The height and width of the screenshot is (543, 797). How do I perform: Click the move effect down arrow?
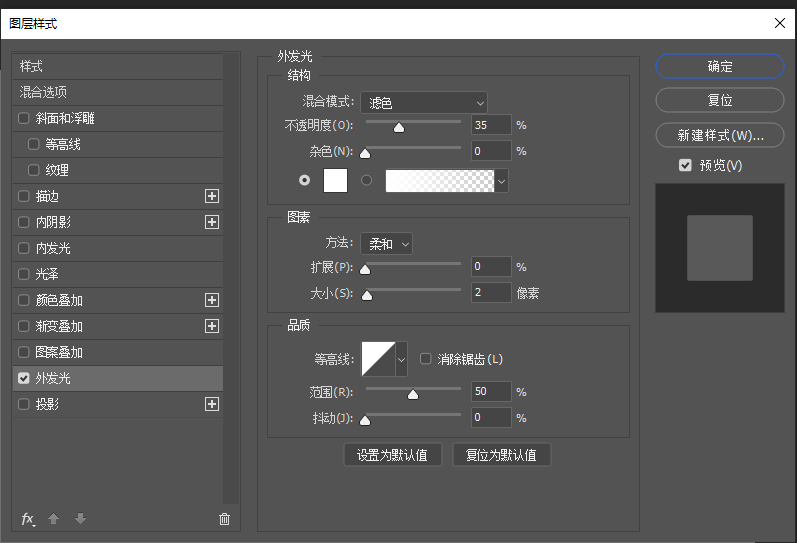tap(80, 519)
